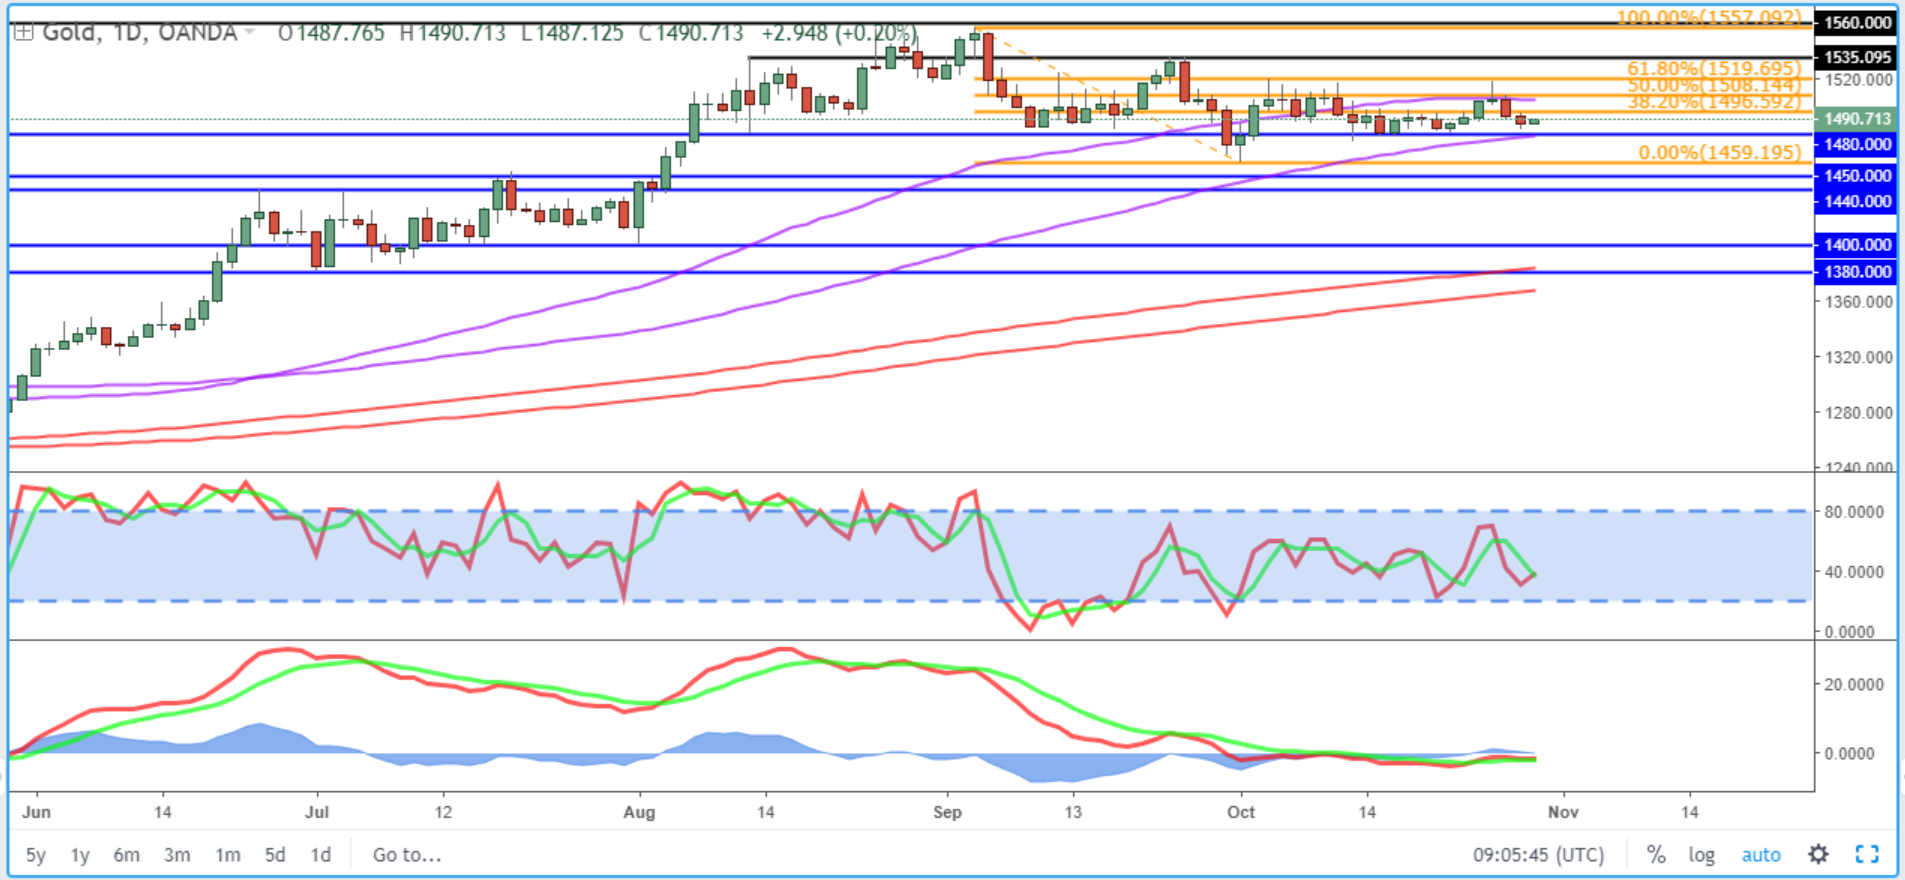Click the 09:05:45 (UTC) timezone clock
The height and width of the screenshot is (880, 1905).
click(x=1538, y=855)
